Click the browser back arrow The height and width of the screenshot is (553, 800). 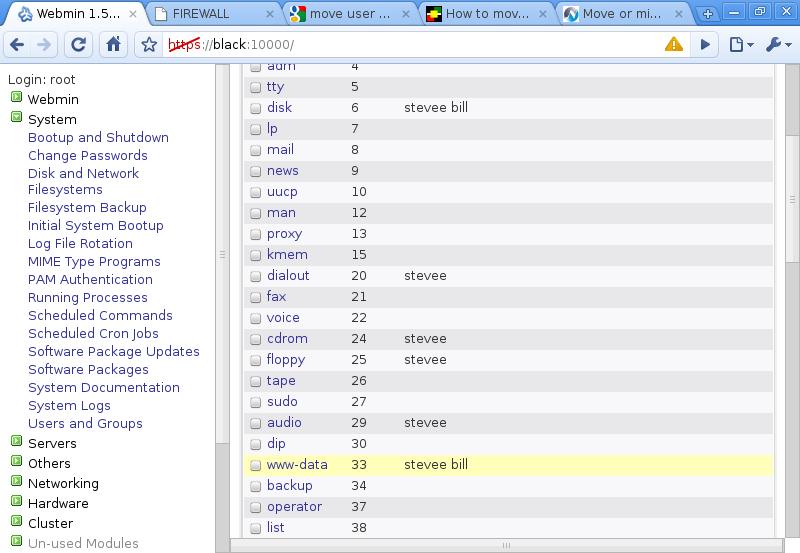18,45
